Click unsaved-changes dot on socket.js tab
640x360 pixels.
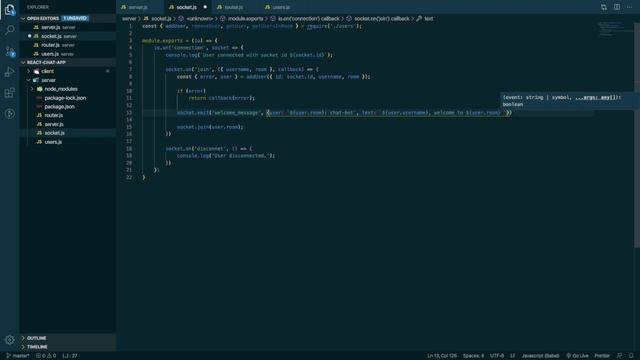205,7
